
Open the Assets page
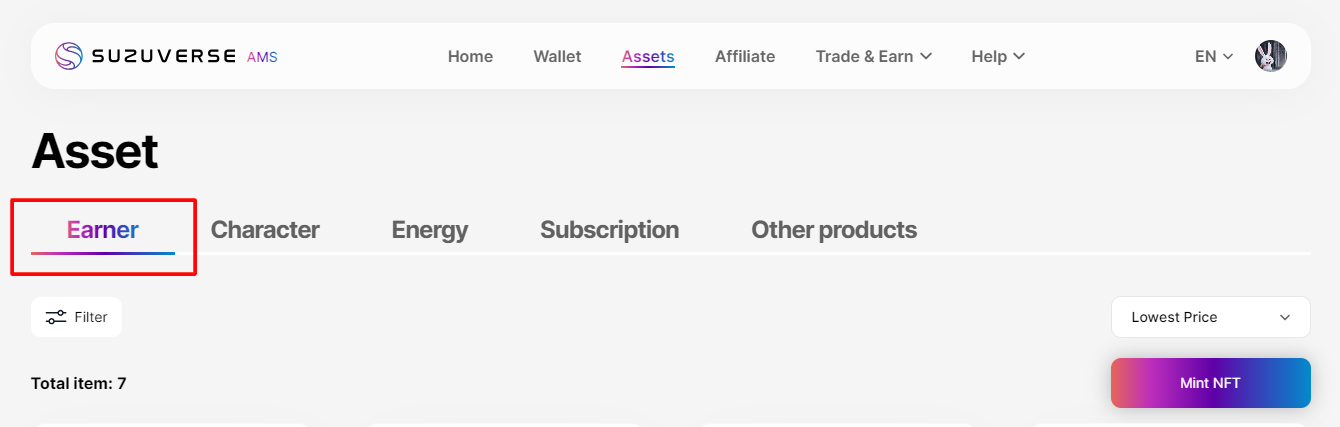click(648, 56)
